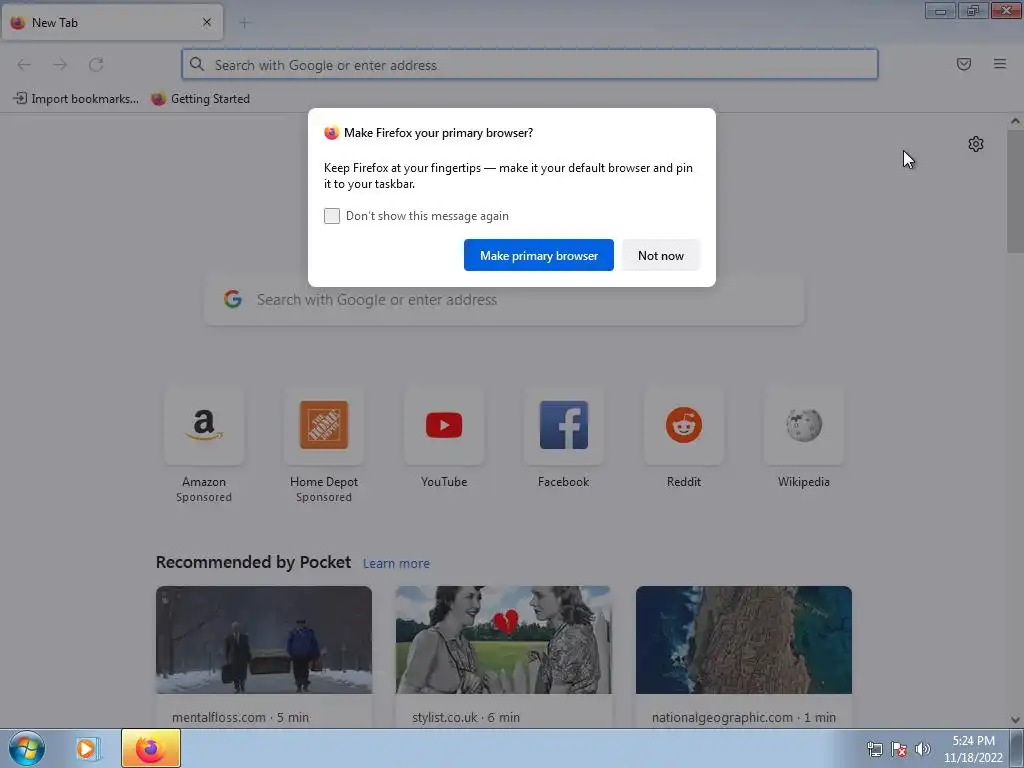Focus the address bar search field
The height and width of the screenshot is (768, 1024).
[x=530, y=65]
